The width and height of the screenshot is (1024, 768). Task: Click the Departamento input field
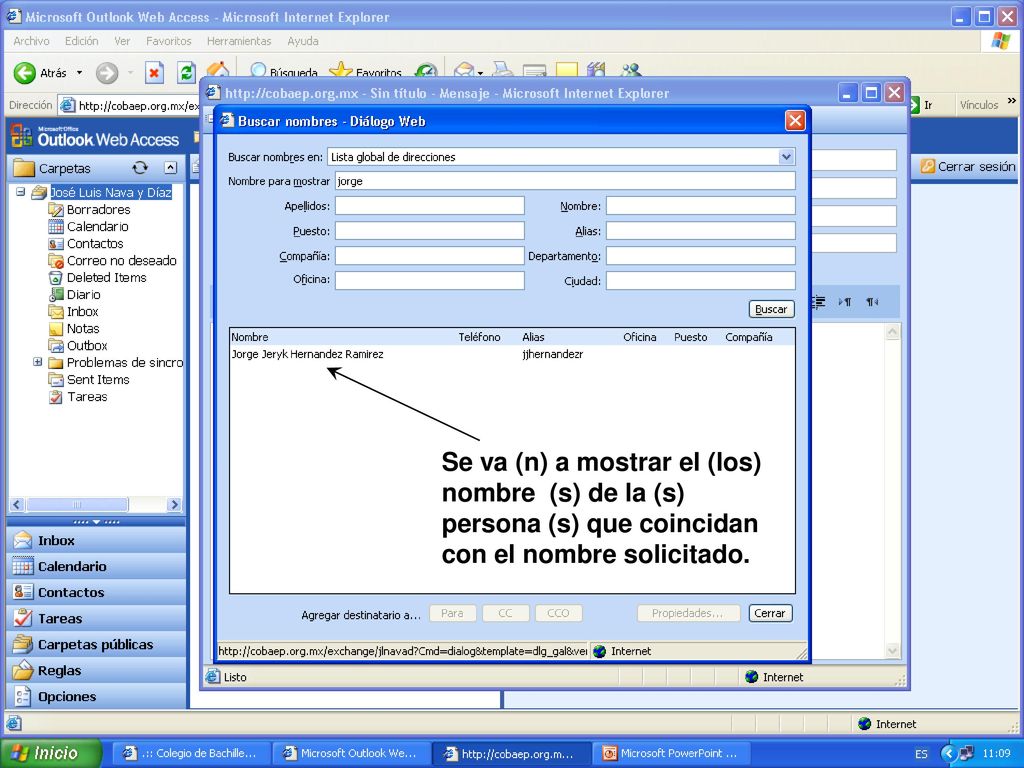click(x=701, y=255)
